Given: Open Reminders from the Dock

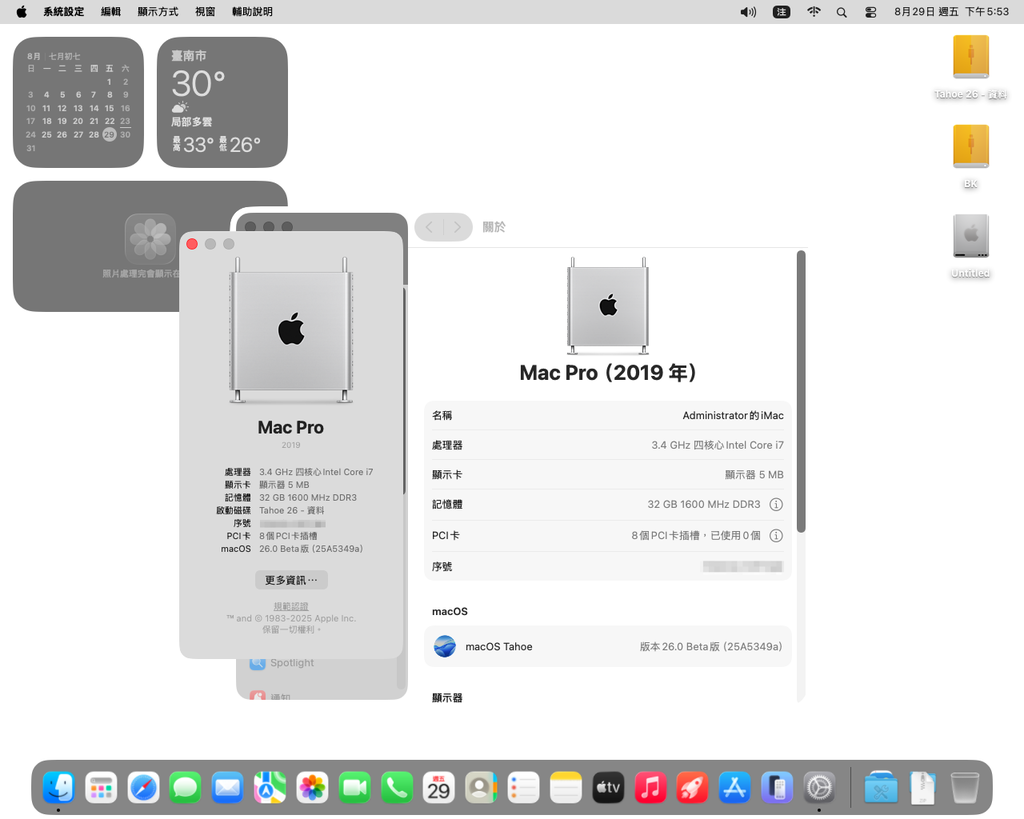Looking at the screenshot, I should click(x=524, y=787).
